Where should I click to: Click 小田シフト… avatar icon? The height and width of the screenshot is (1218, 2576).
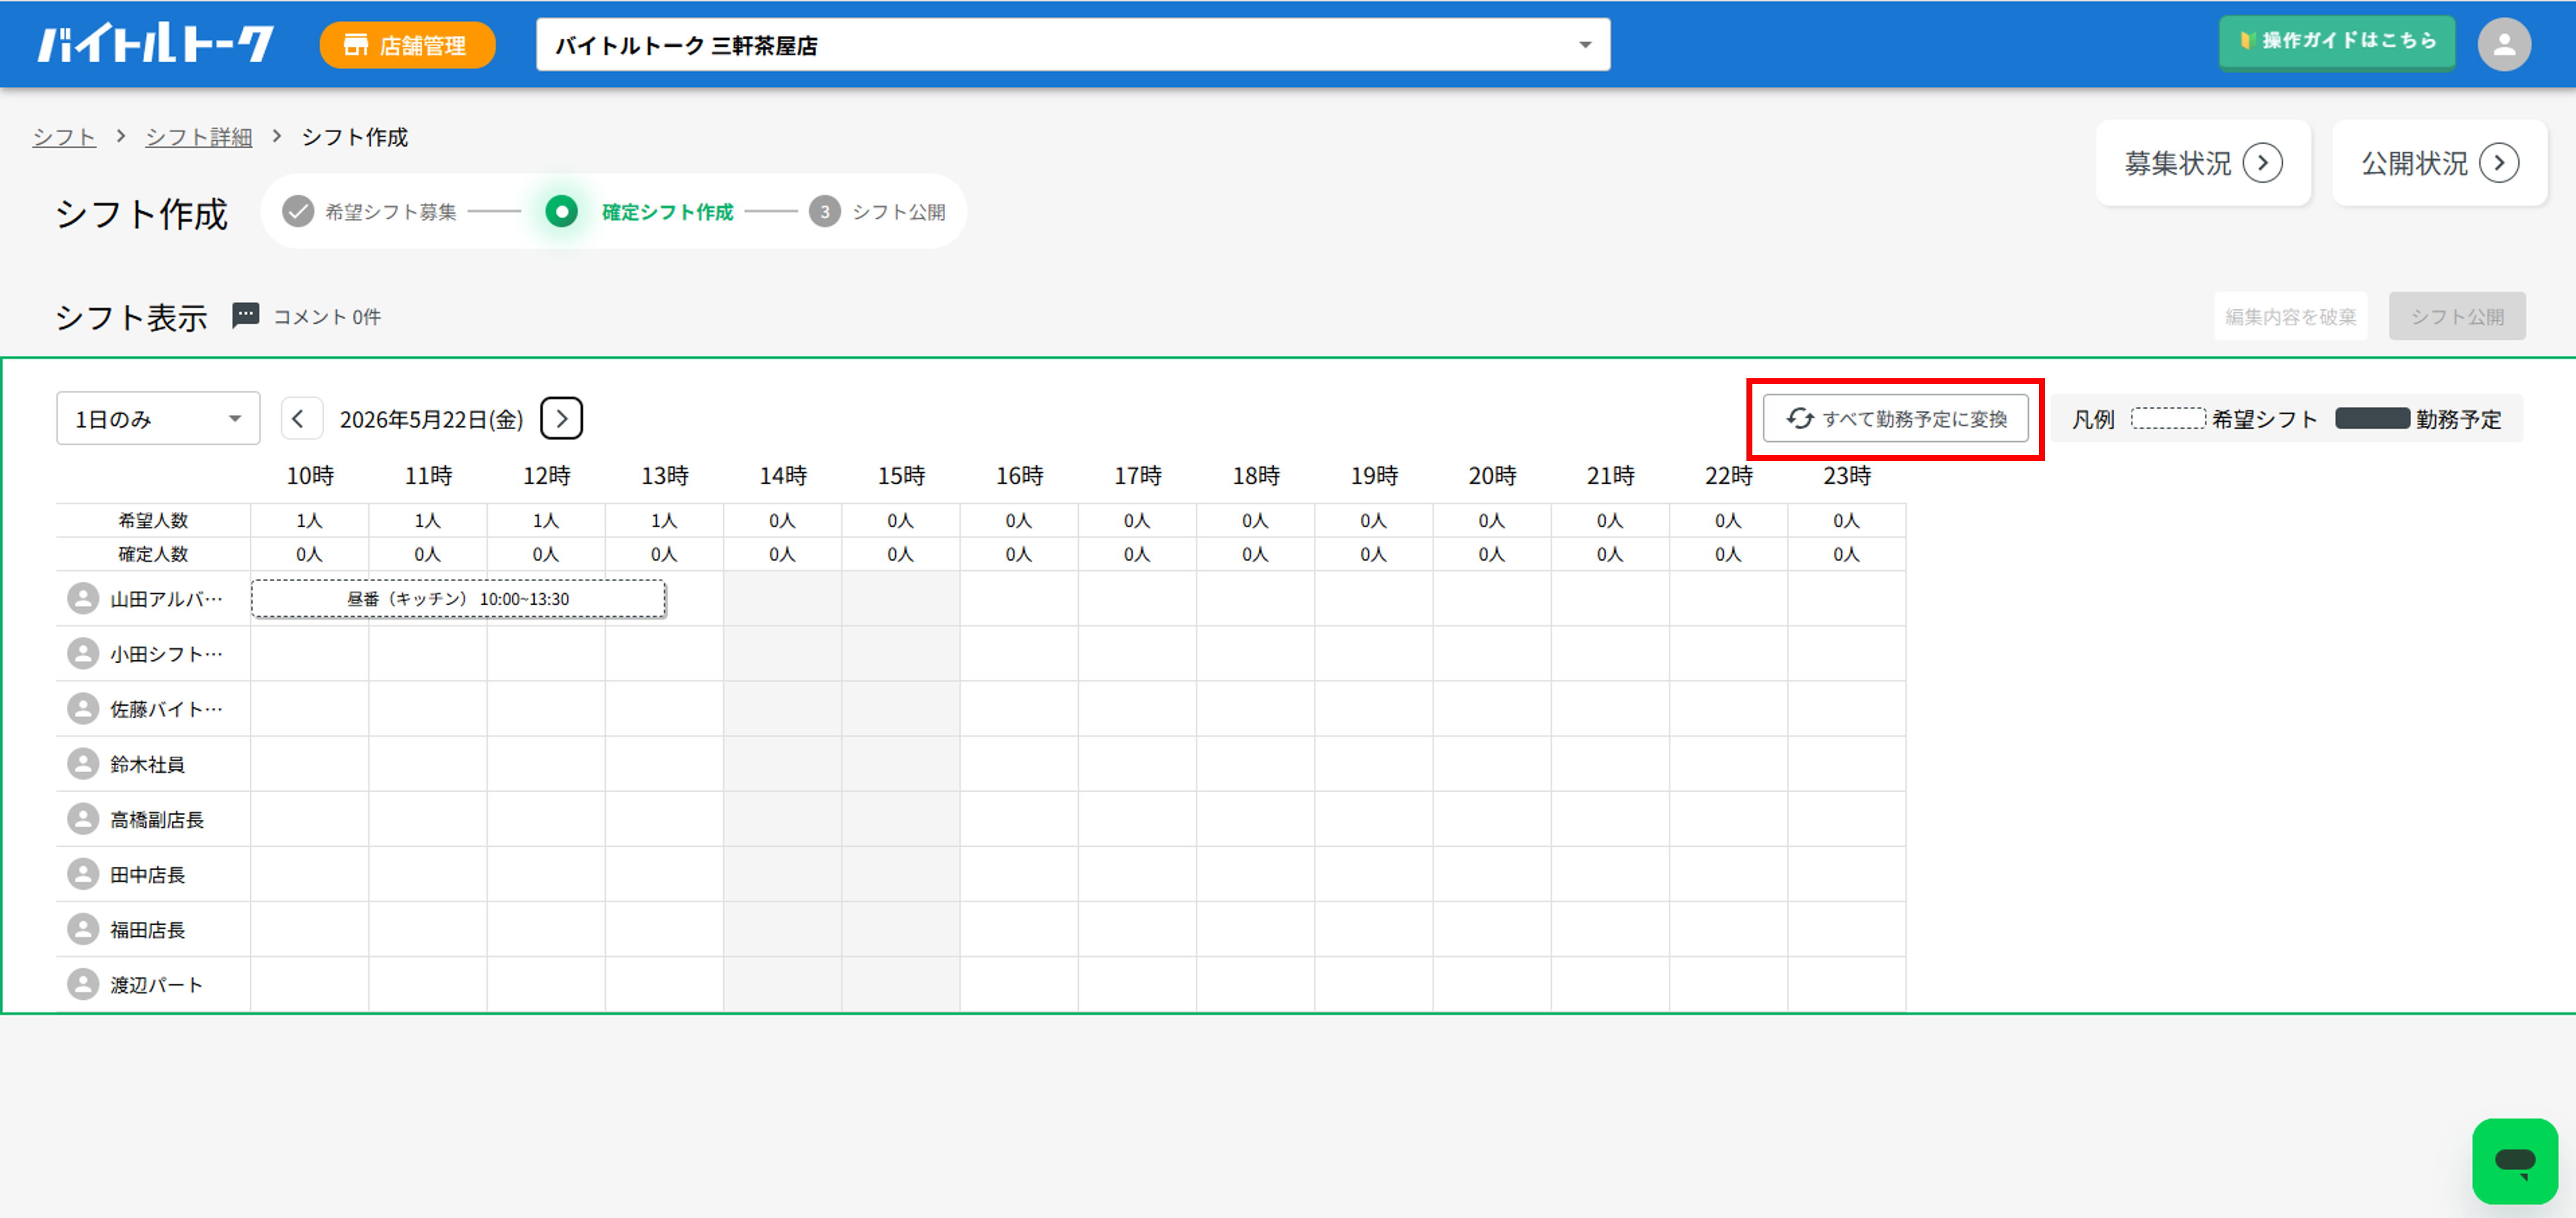(83, 654)
